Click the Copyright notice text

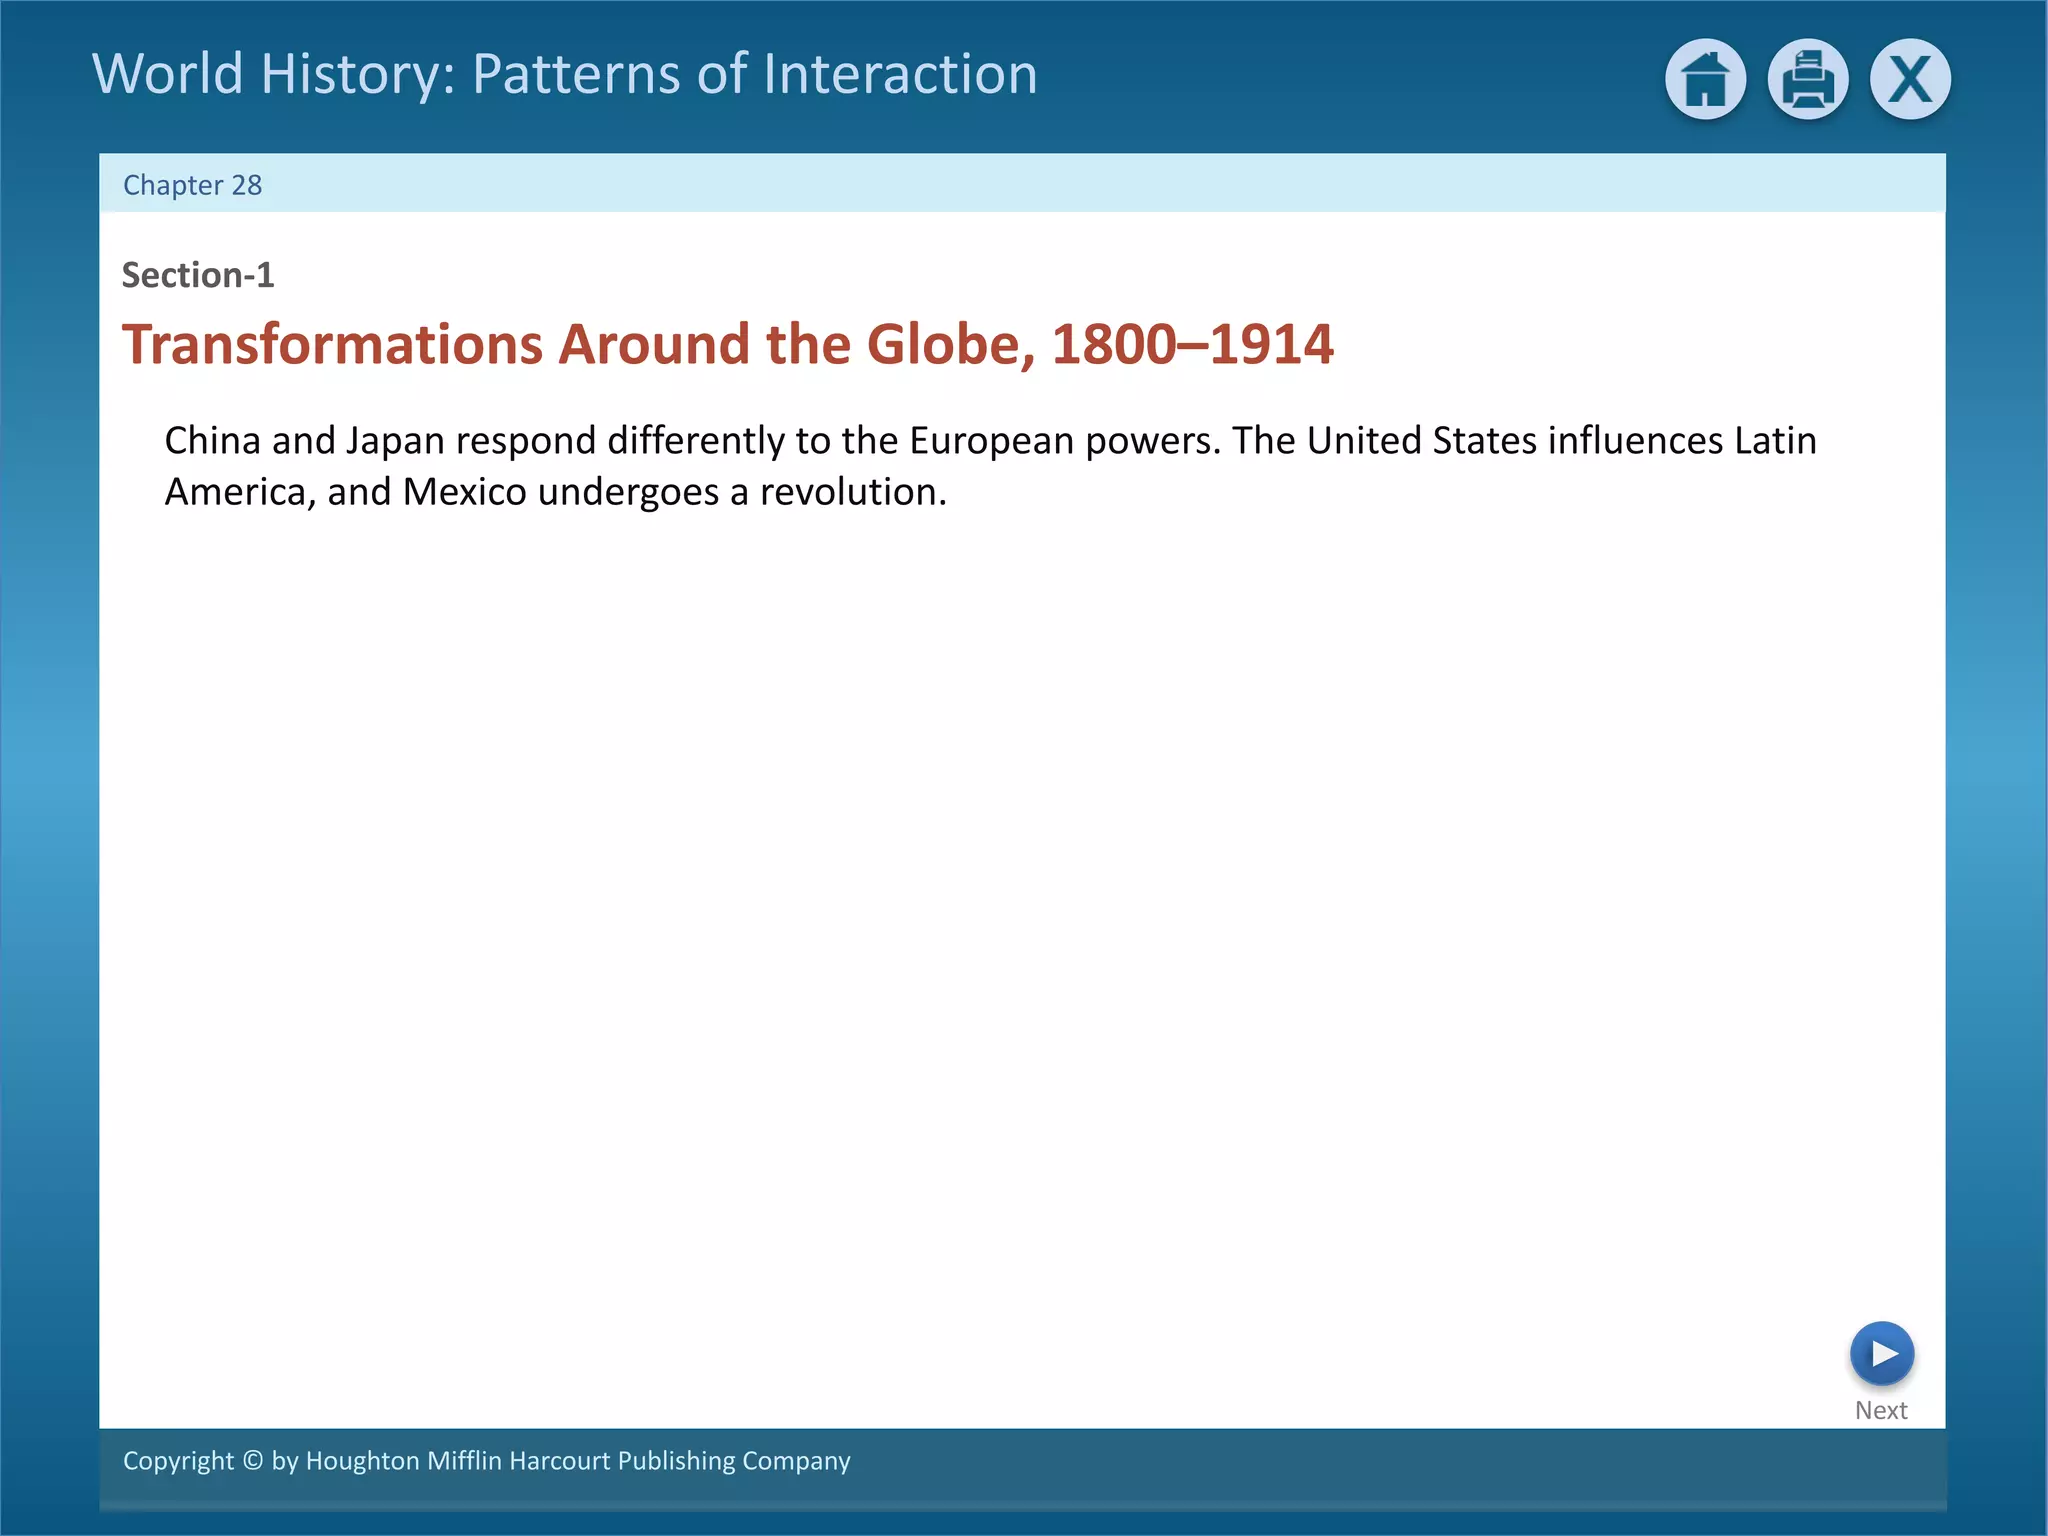(x=486, y=1461)
